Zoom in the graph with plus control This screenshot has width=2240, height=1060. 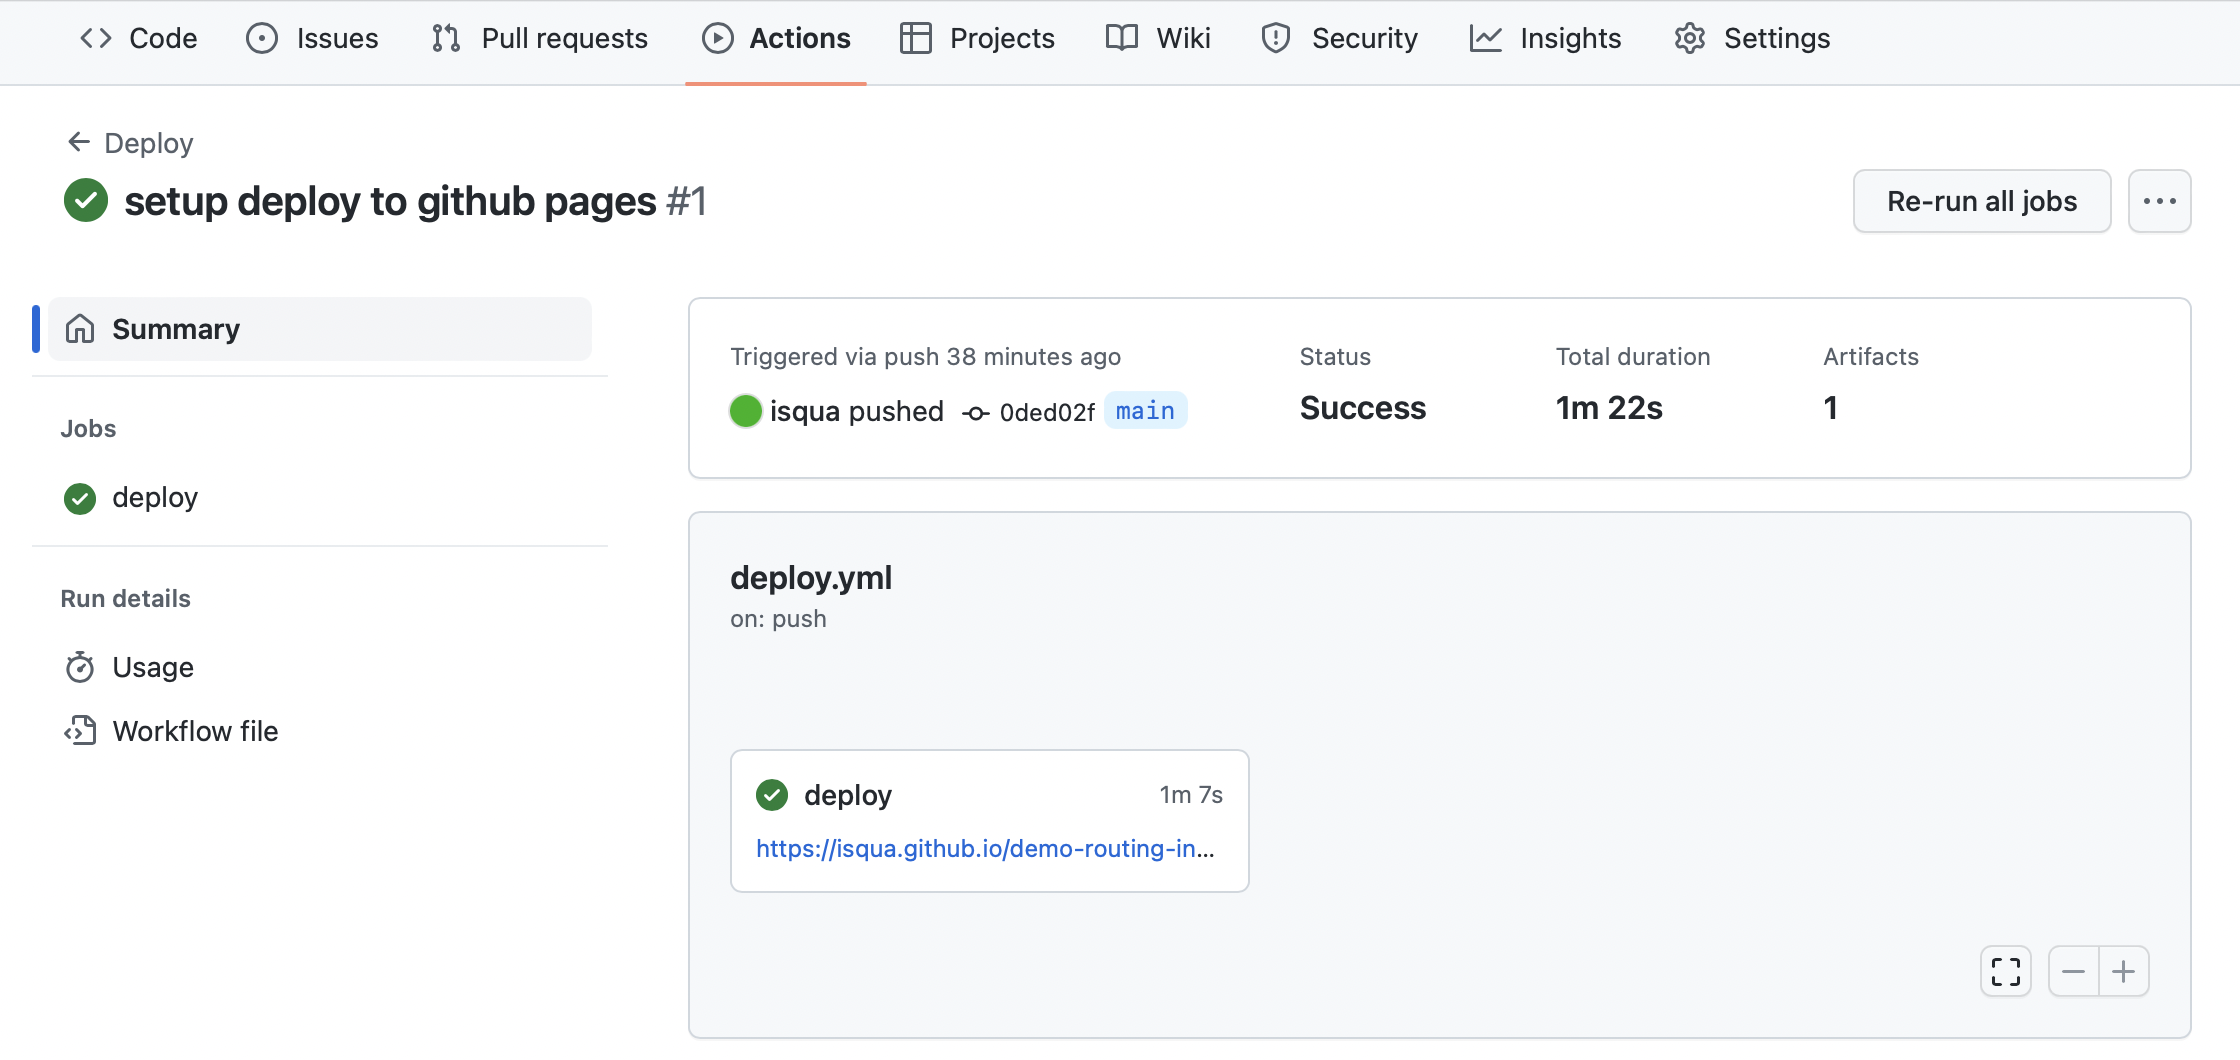tap(2124, 971)
